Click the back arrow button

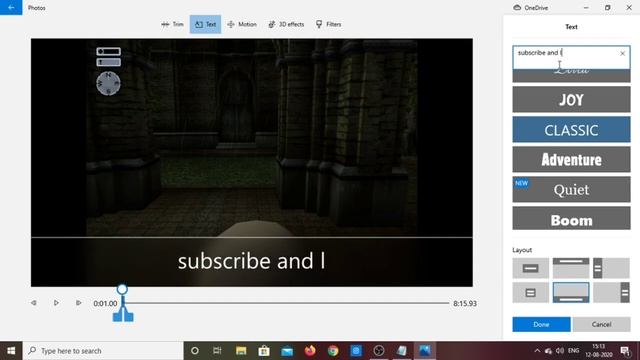[11, 7]
